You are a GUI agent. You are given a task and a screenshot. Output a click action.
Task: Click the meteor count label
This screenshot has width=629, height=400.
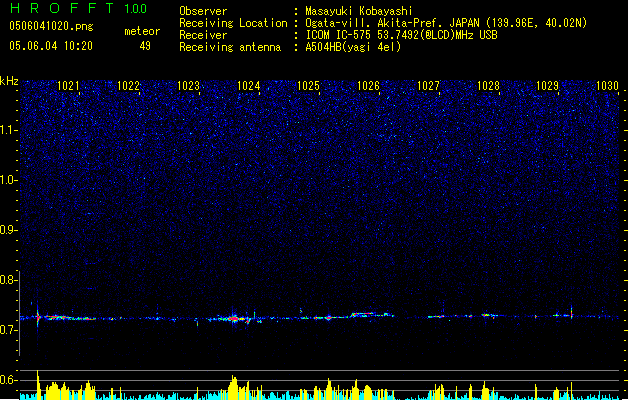coord(142,31)
